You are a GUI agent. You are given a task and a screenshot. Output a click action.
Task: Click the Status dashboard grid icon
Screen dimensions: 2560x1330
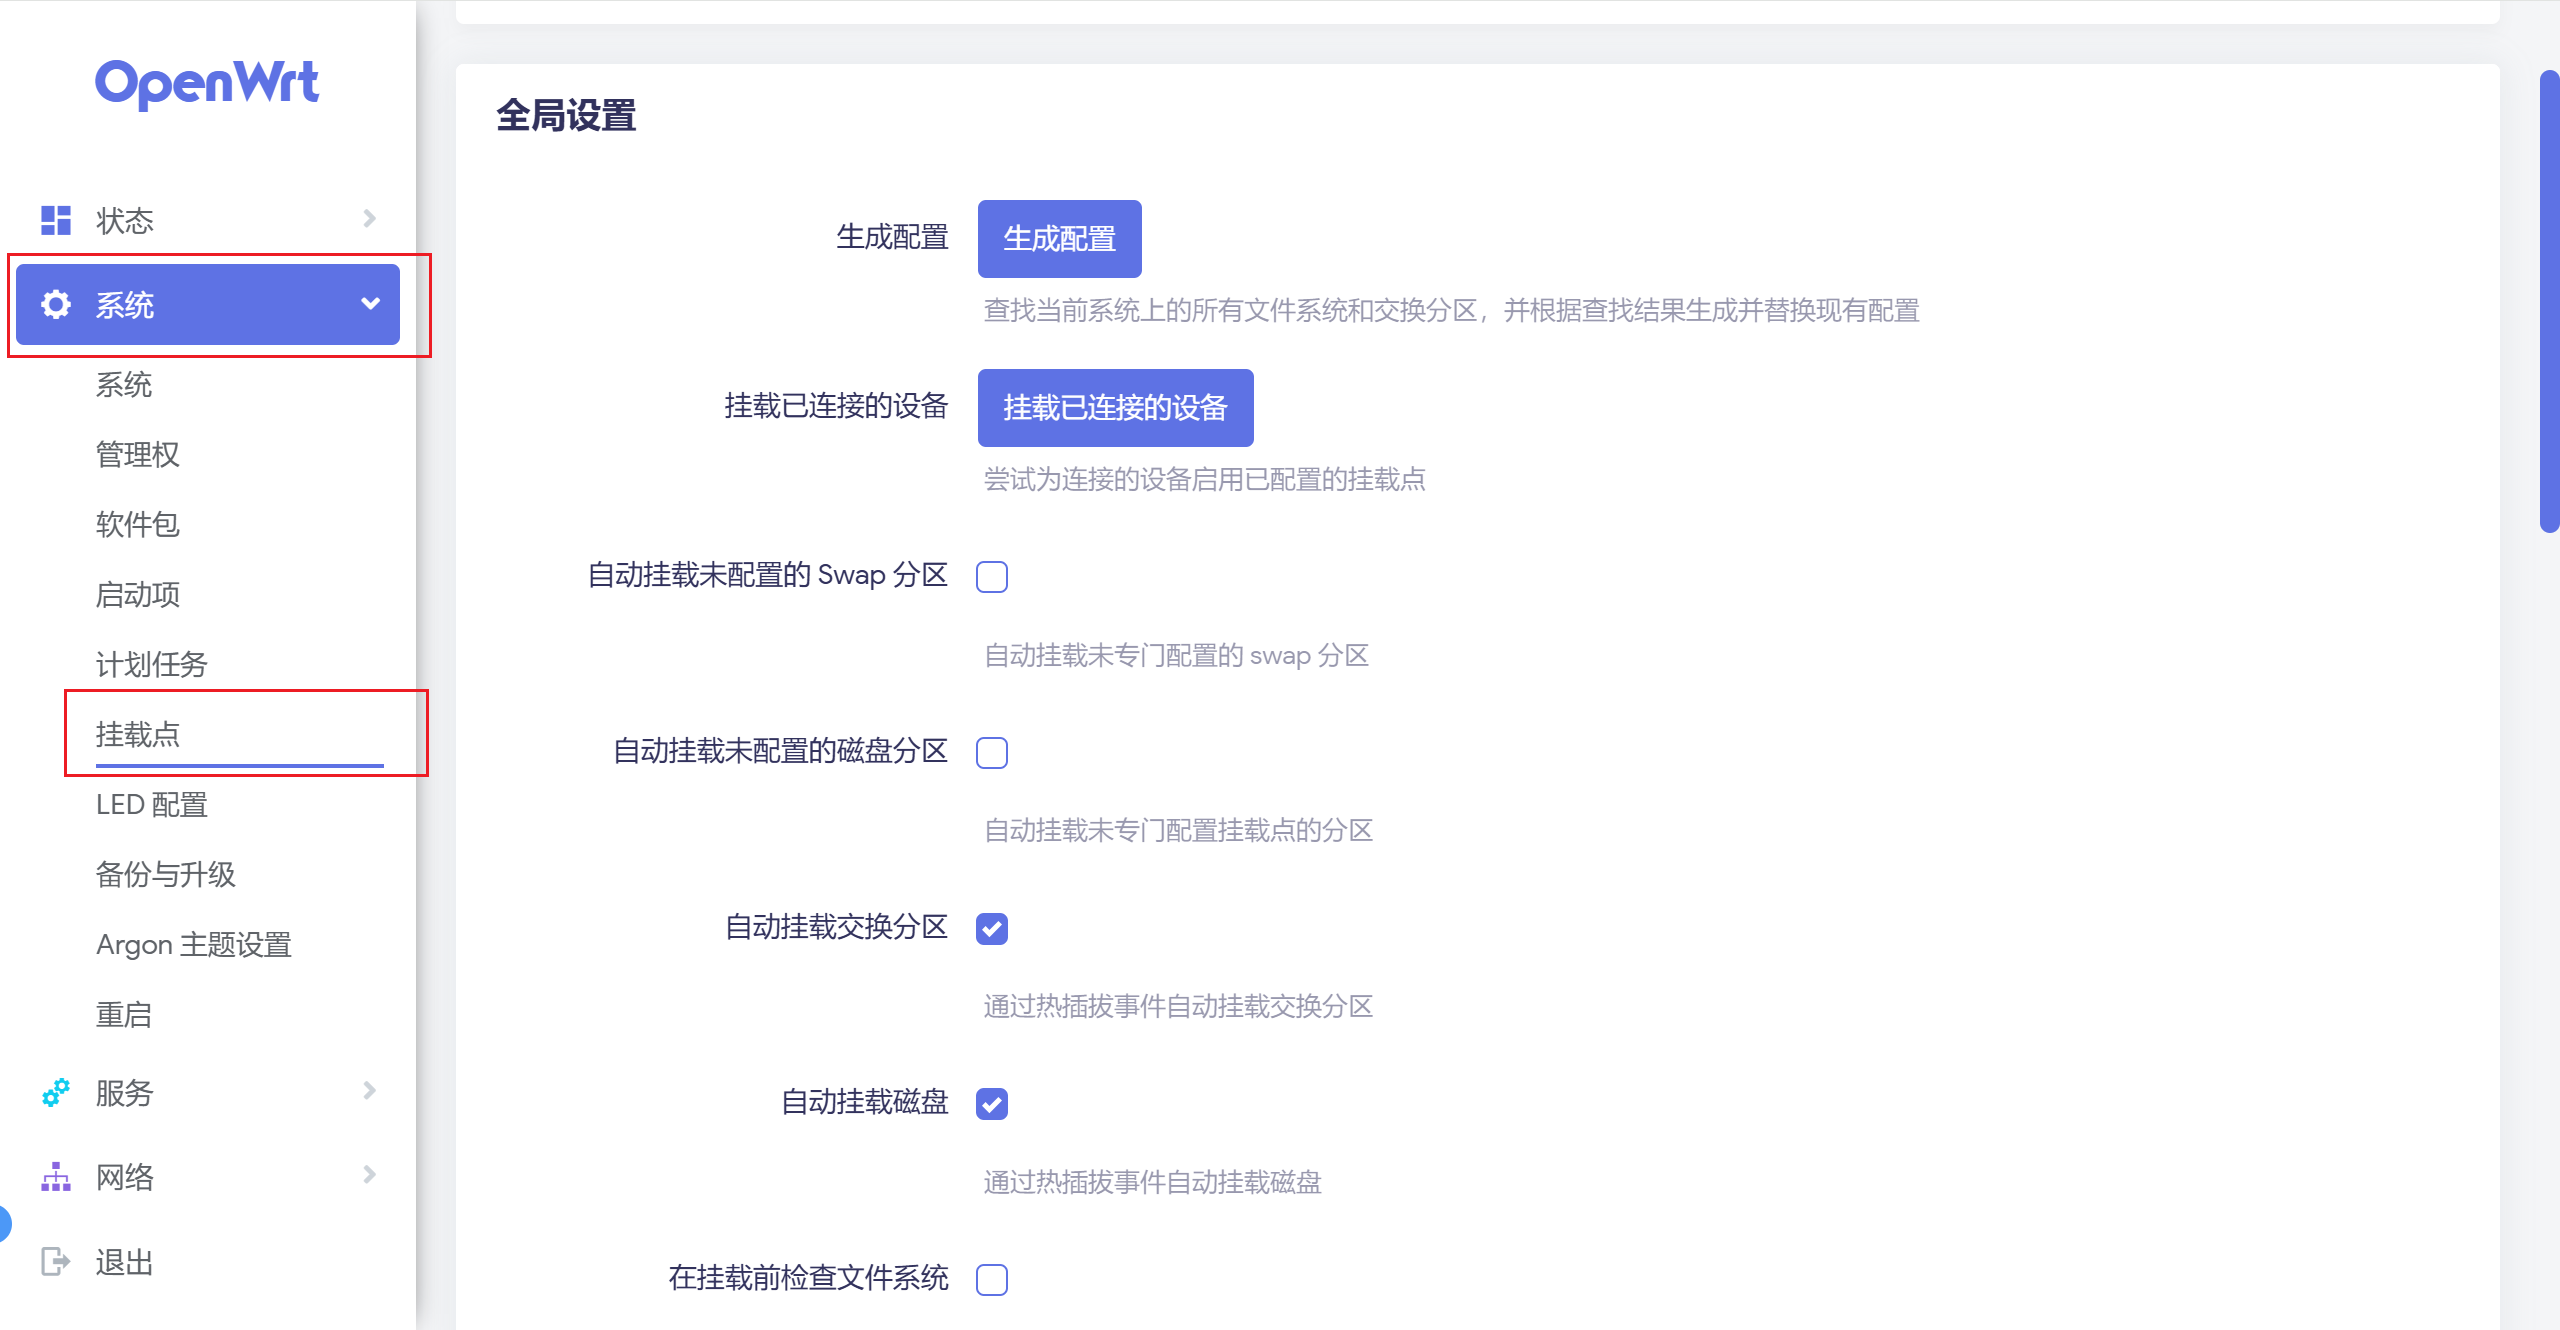(55, 220)
